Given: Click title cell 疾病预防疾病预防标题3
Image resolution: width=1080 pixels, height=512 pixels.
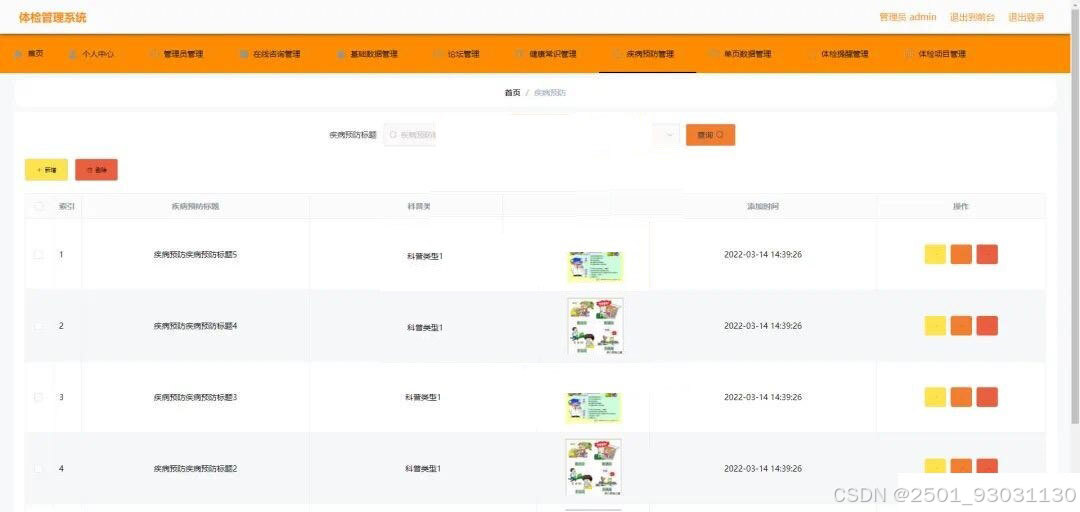Looking at the screenshot, I should pos(196,397).
